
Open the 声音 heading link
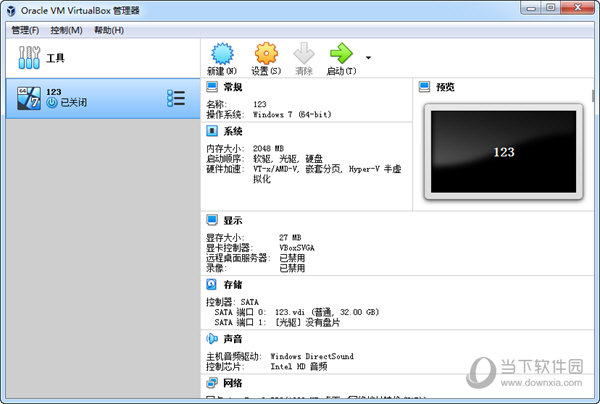(233, 339)
